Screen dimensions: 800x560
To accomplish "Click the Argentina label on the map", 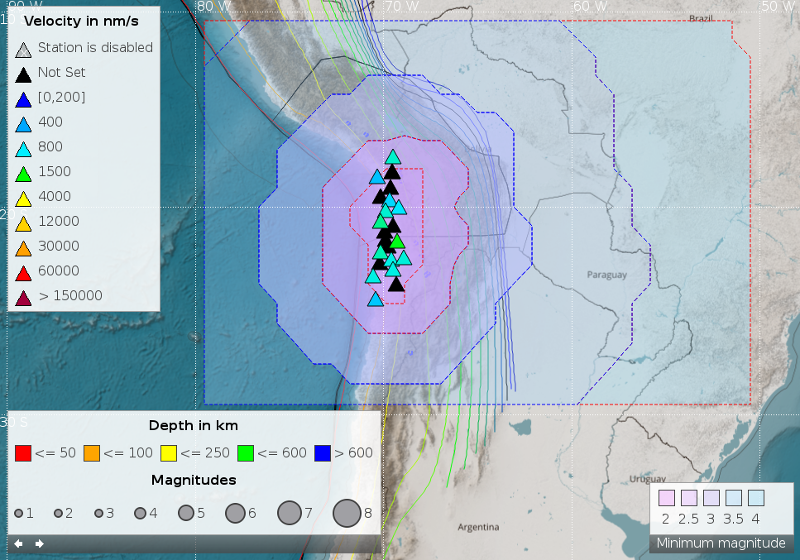I will point(478,527).
